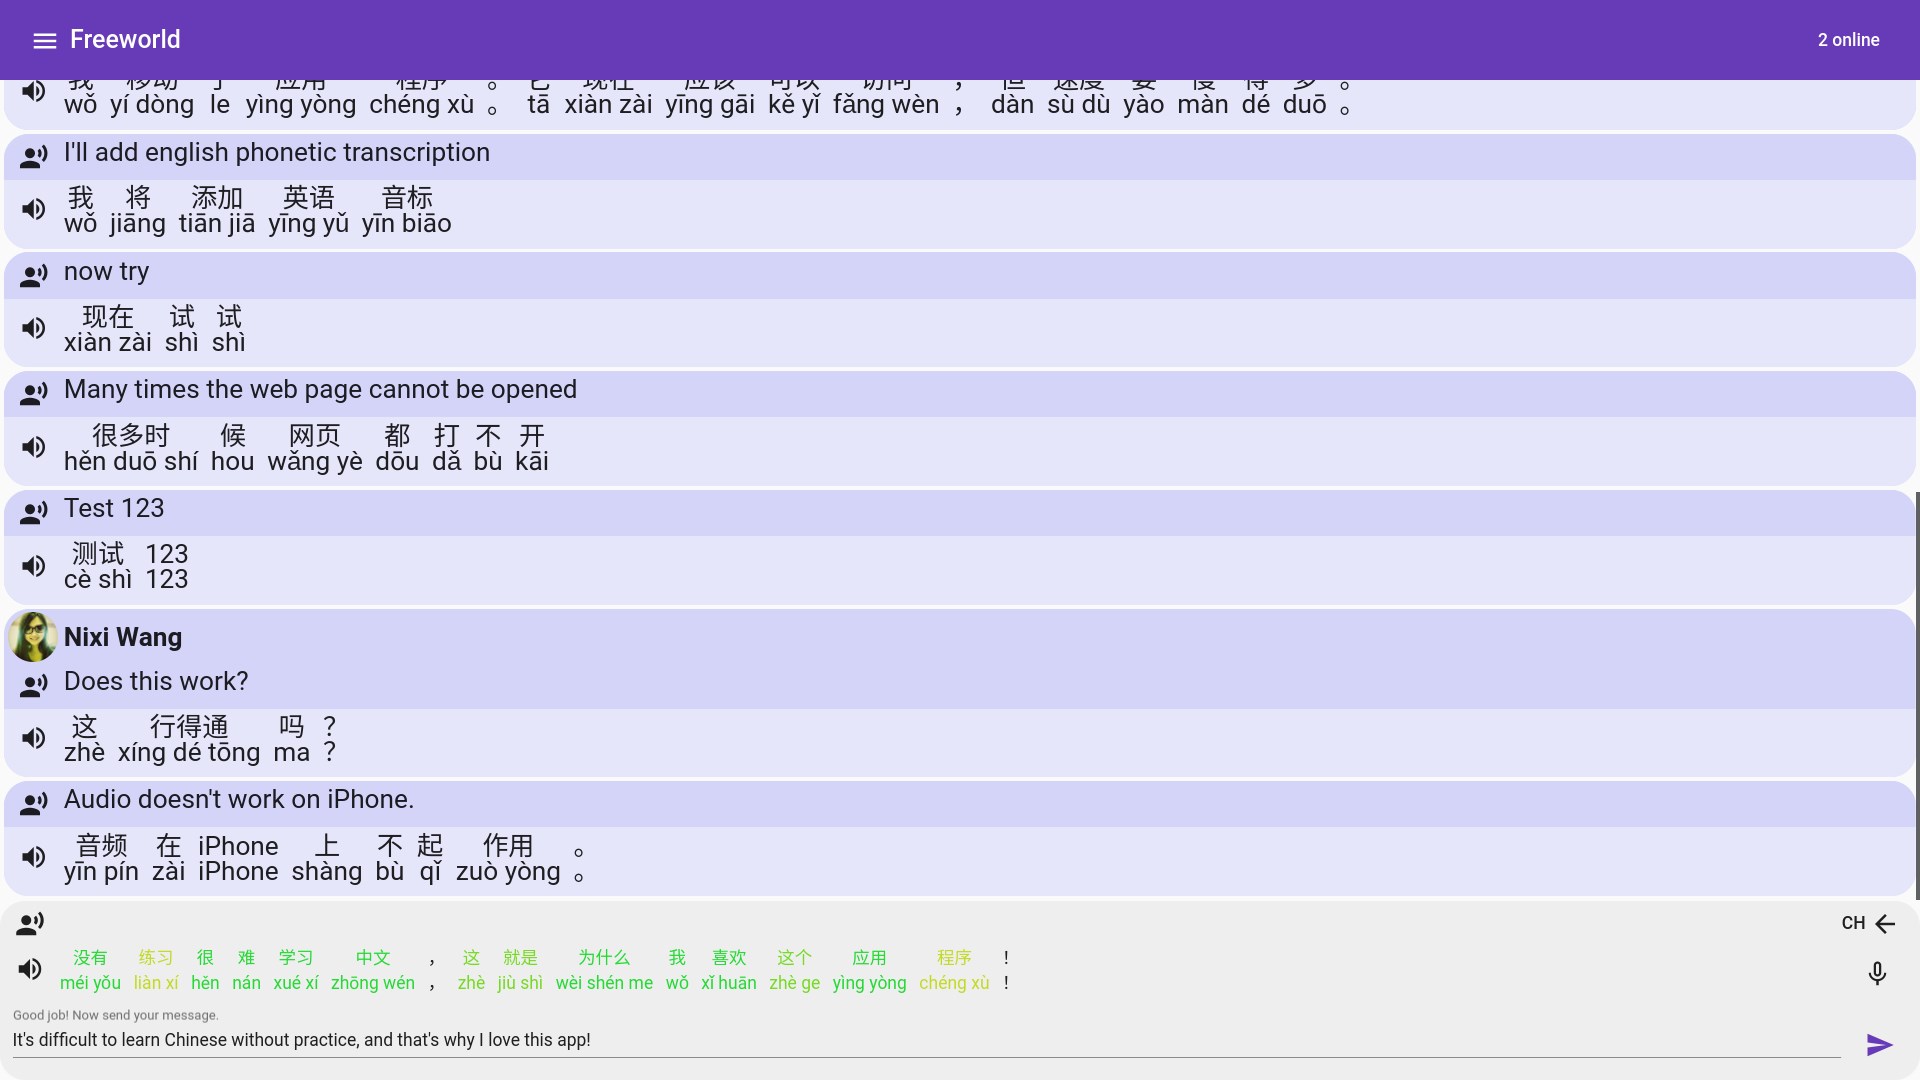Play audio for 'wǒ jiāng tiān jiā' translation
This screenshot has width=1920, height=1080.
(x=34, y=209)
